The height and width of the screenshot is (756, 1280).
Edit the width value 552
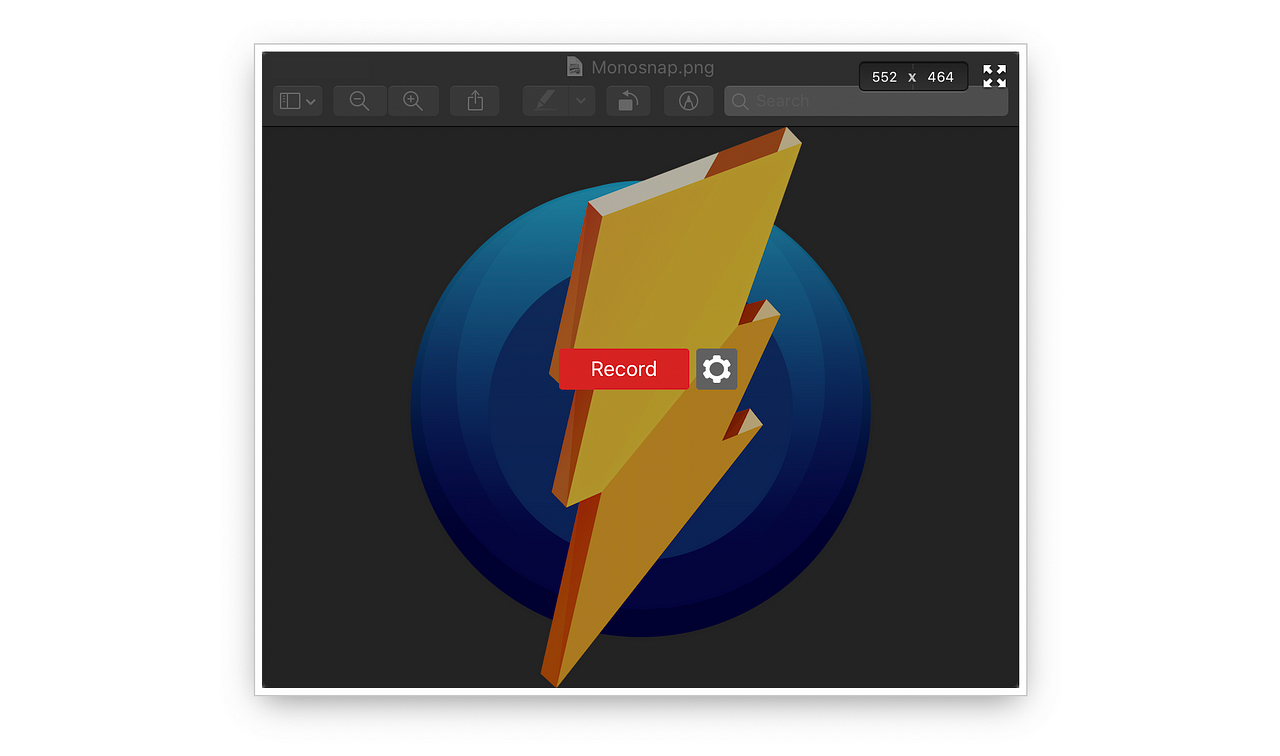(x=884, y=77)
